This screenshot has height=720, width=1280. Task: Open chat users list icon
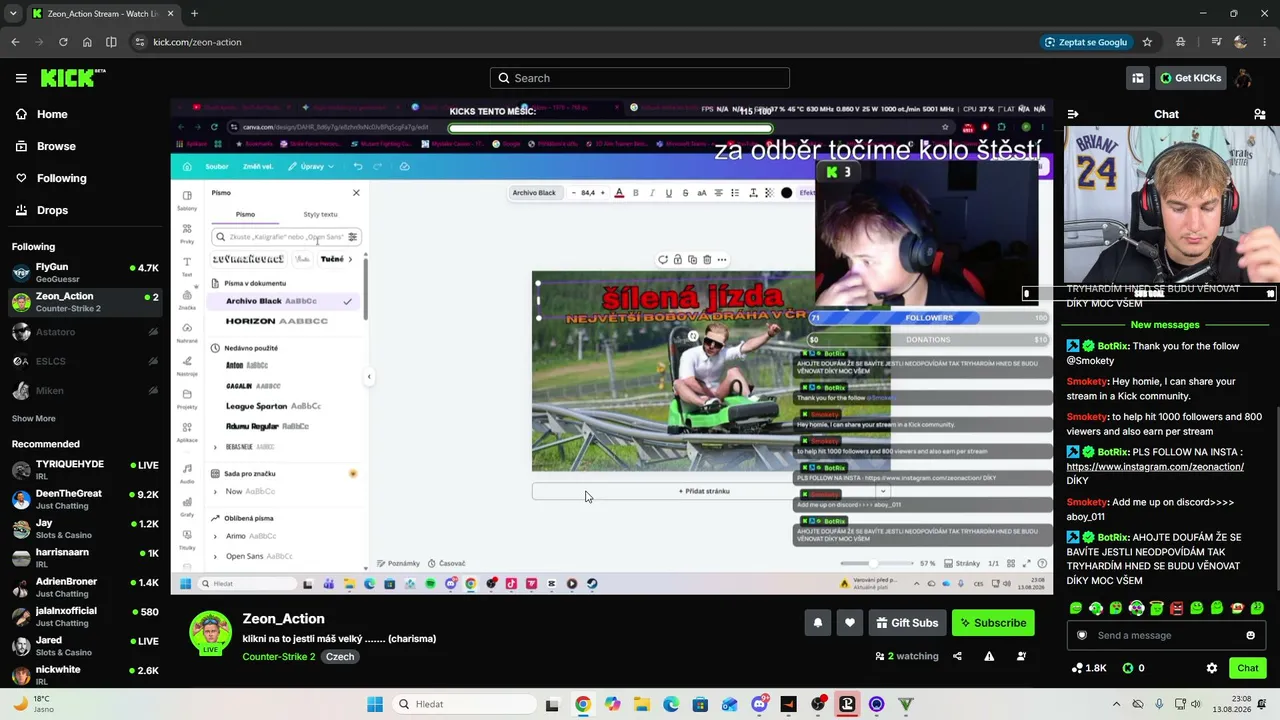pyautogui.click(x=1260, y=114)
